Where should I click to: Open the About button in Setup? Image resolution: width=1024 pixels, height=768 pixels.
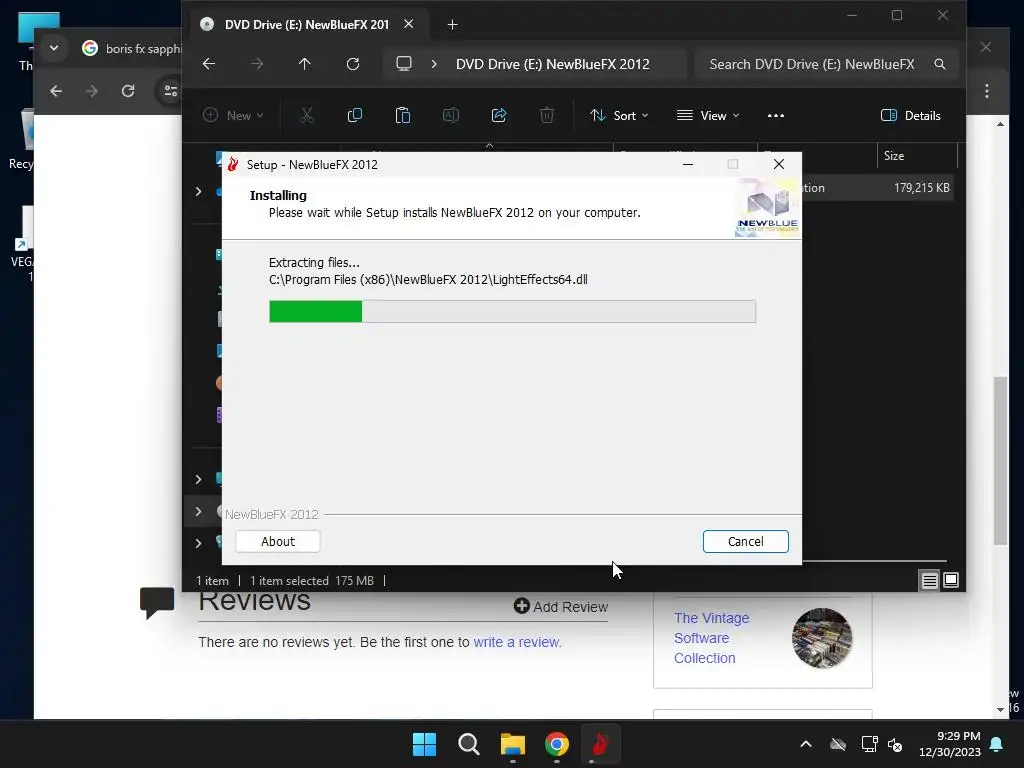pos(278,541)
